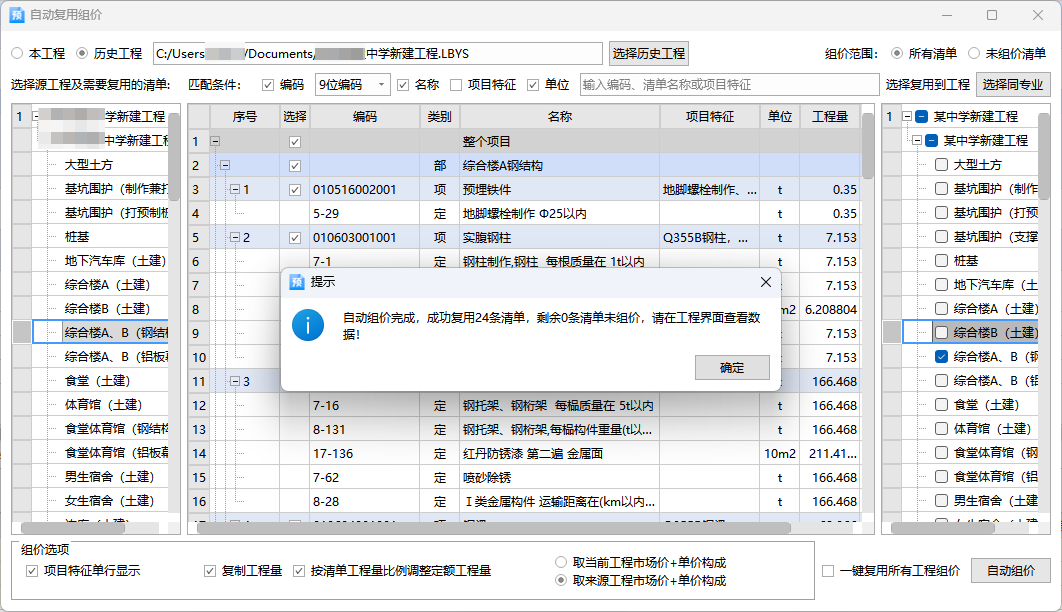Click the blue info icon in the prompt
This screenshot has height=612, width=1062.
coord(308,325)
